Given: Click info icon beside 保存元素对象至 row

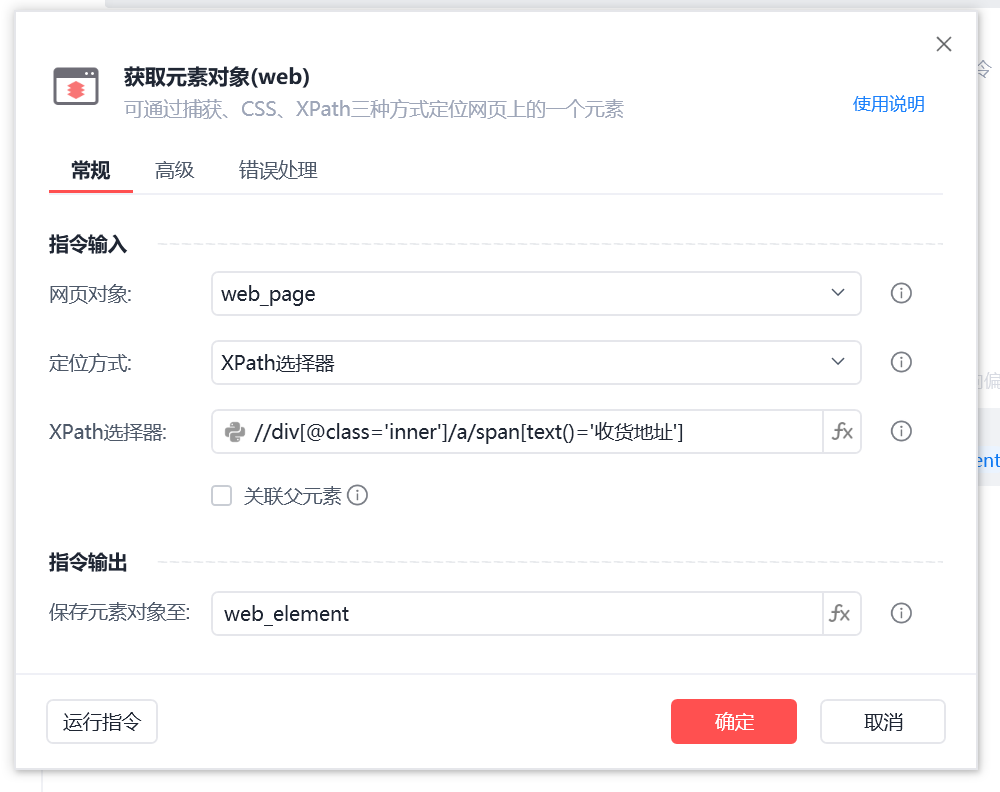Looking at the screenshot, I should (x=901, y=614).
